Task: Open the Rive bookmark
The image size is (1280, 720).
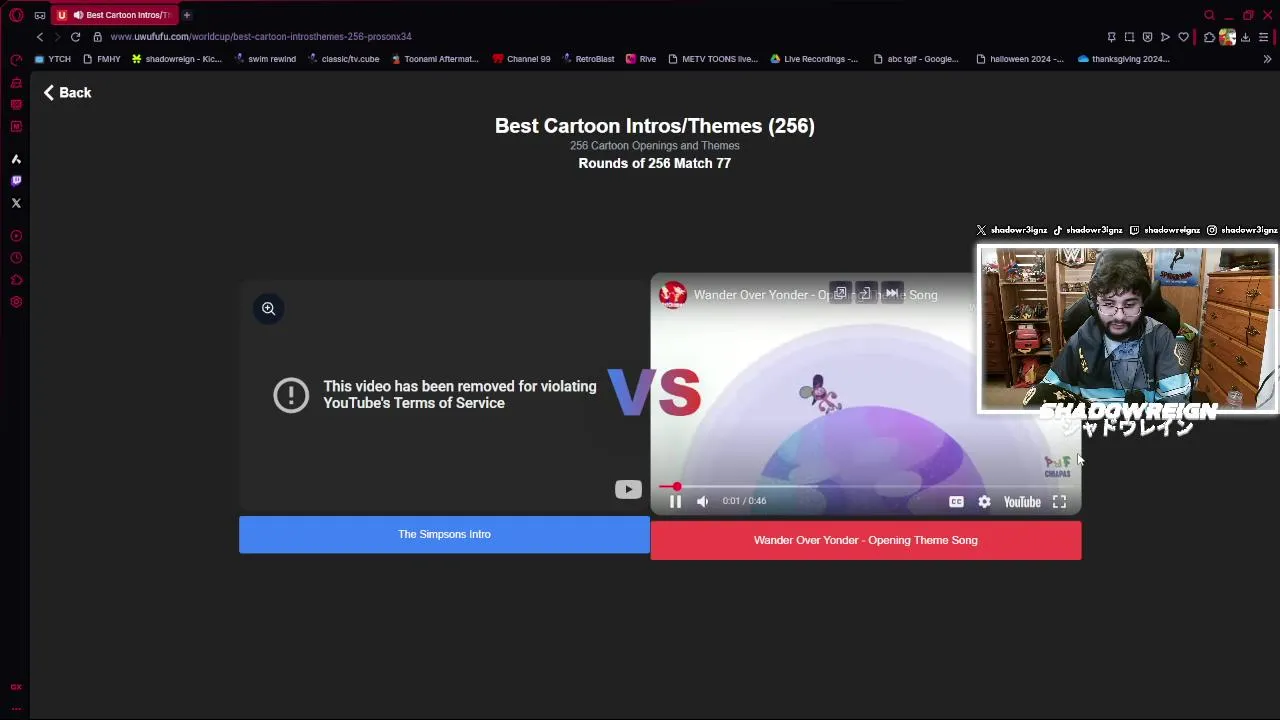Action: [x=641, y=59]
